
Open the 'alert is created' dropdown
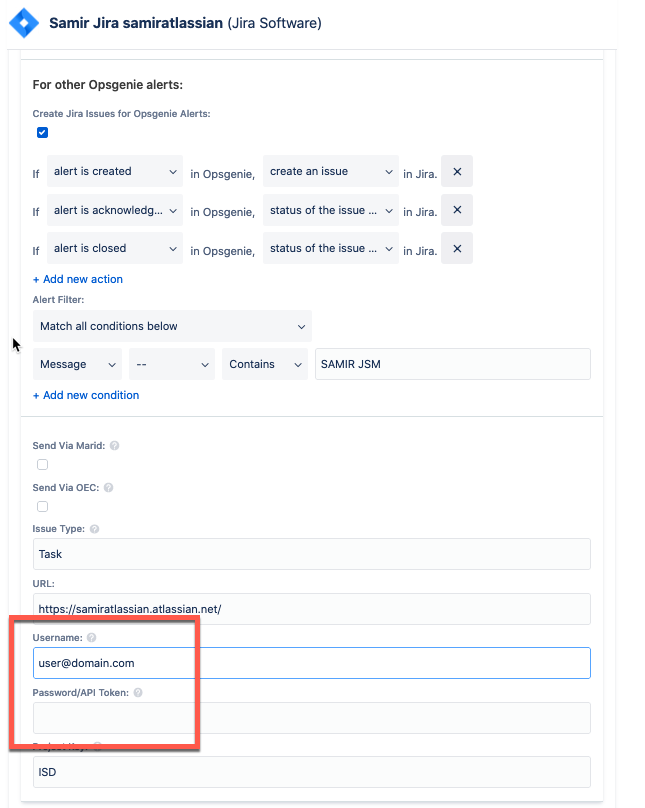(115, 171)
